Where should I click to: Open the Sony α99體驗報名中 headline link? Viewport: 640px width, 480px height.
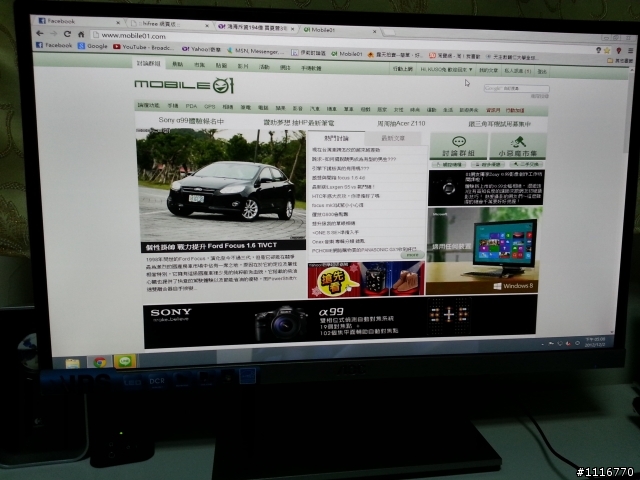coord(191,121)
